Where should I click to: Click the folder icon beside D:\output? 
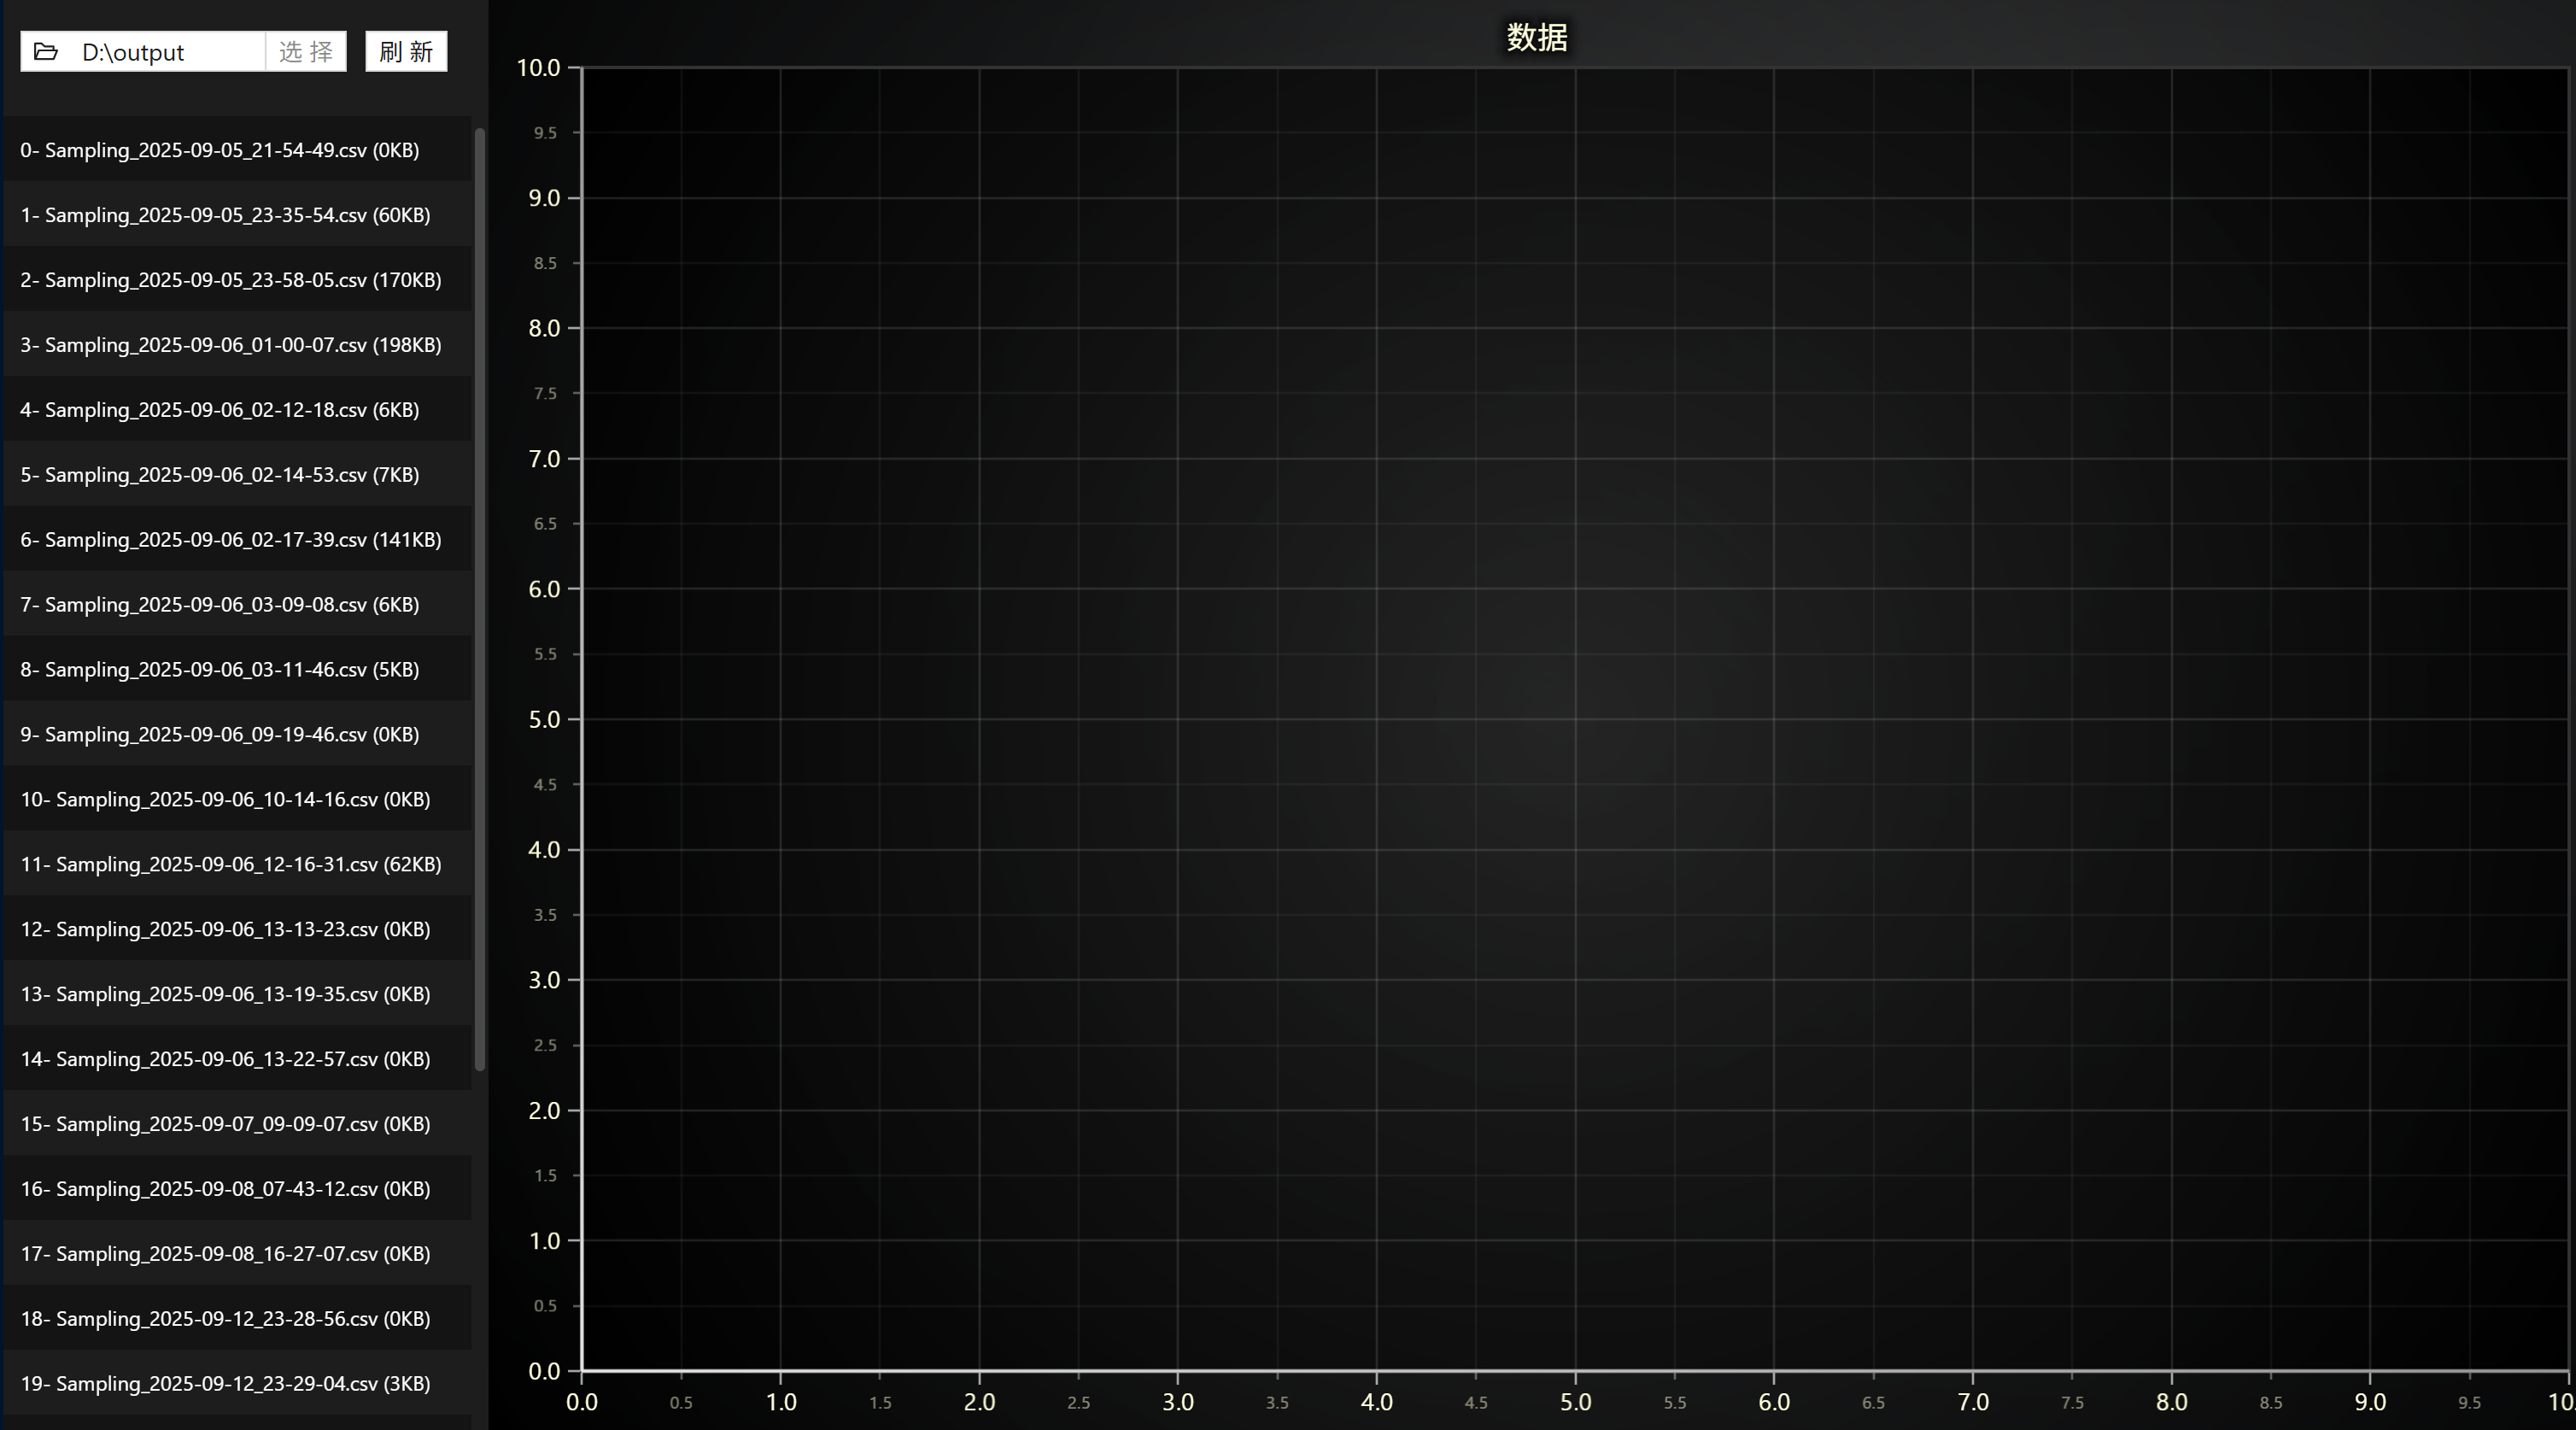click(x=46, y=52)
